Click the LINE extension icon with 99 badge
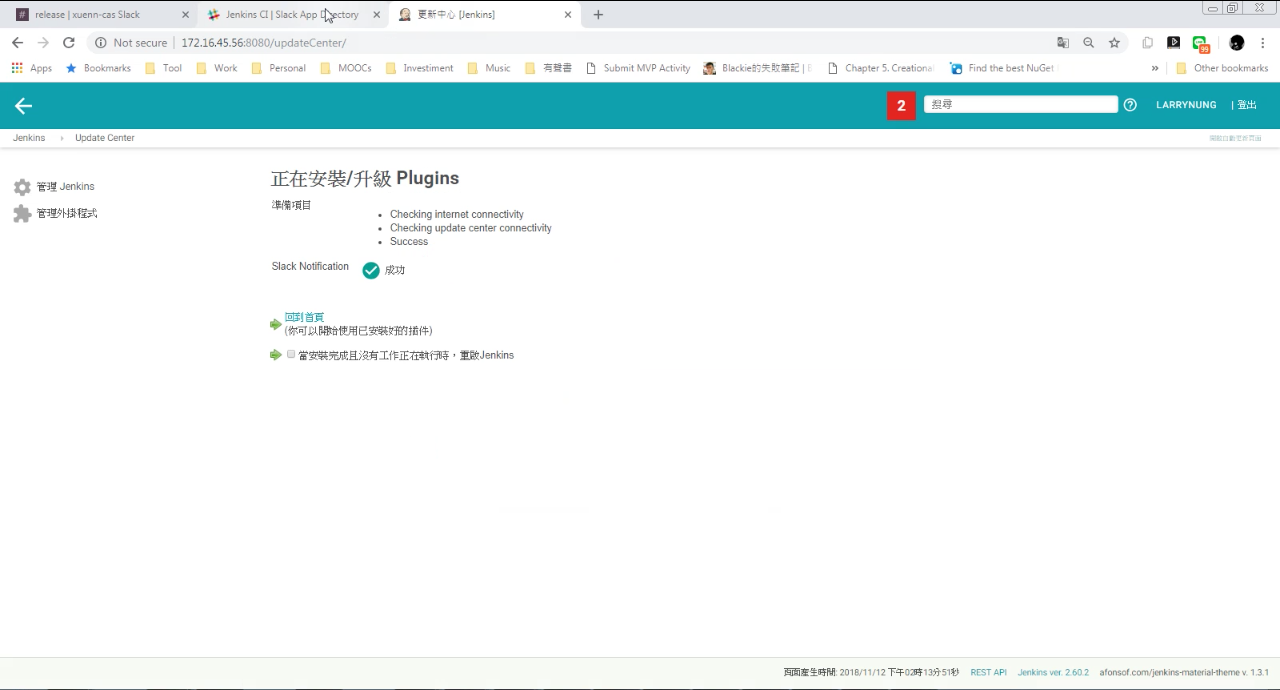Image resolution: width=1280 pixels, height=690 pixels. click(x=1201, y=44)
